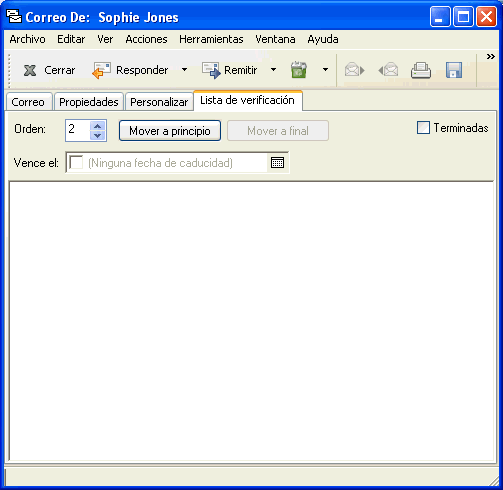Open the Archivo menu
The width and height of the screenshot is (503, 490).
pos(27,39)
